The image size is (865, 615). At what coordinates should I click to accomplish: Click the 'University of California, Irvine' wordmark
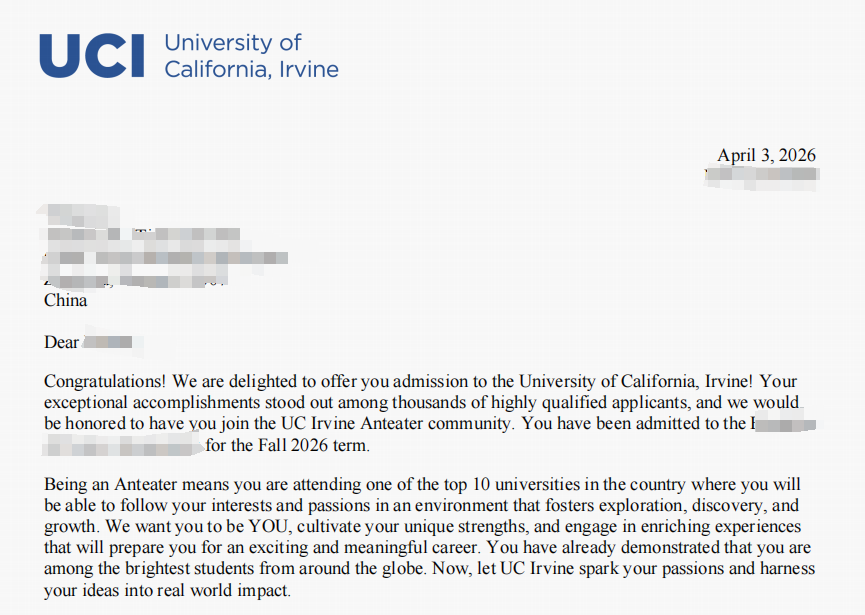[x=250, y=56]
